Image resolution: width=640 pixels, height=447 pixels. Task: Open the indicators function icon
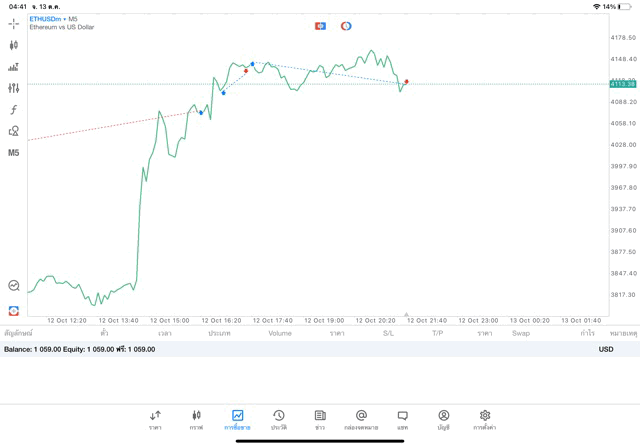[14, 110]
